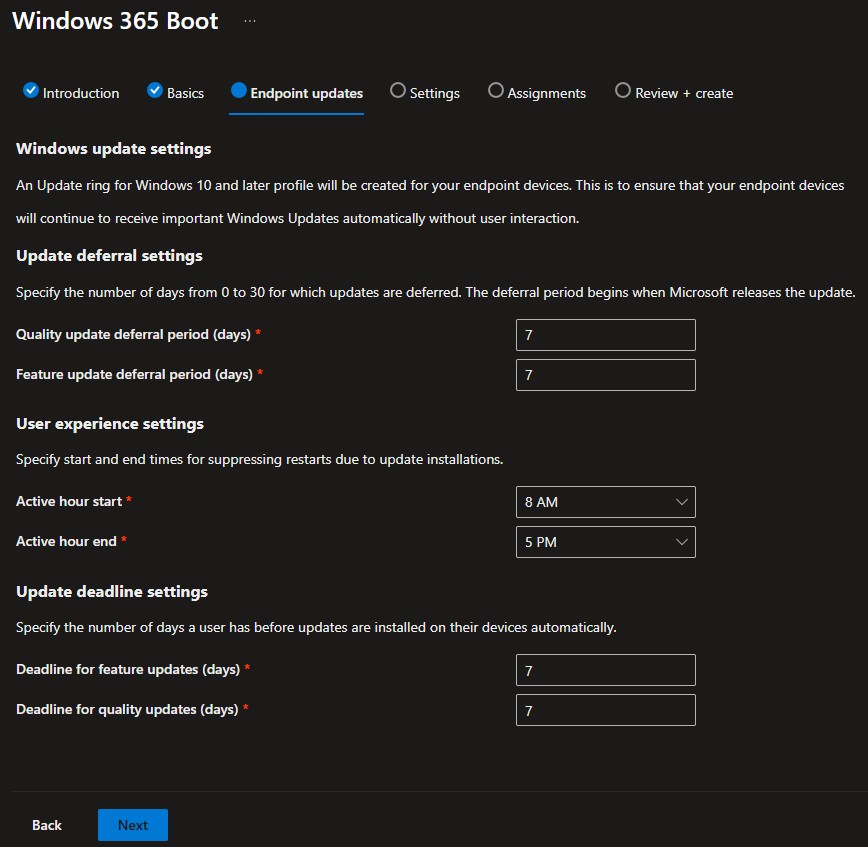868x847 pixels.
Task: Switch to the Settings tab
Action: click(x=434, y=93)
